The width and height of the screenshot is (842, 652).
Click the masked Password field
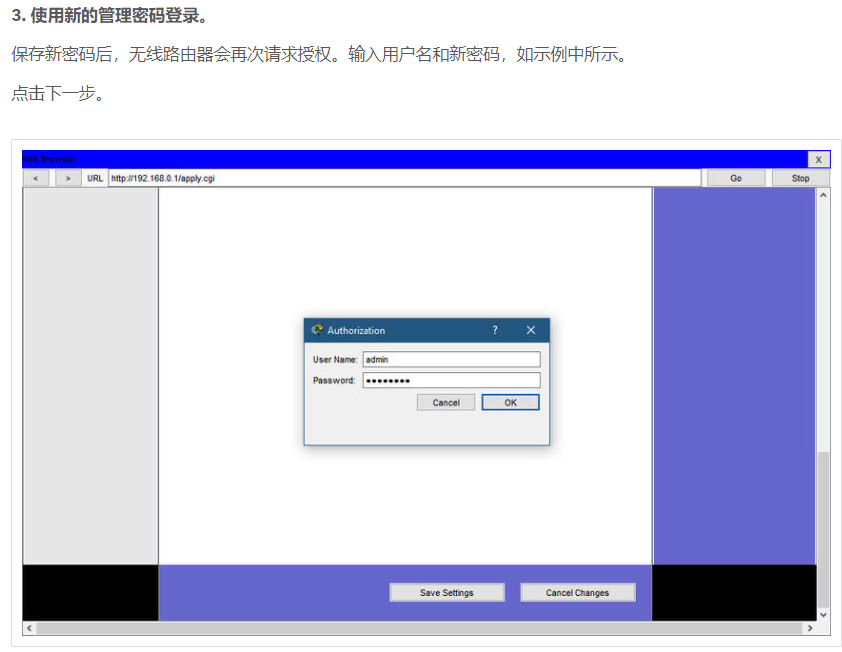click(x=451, y=380)
